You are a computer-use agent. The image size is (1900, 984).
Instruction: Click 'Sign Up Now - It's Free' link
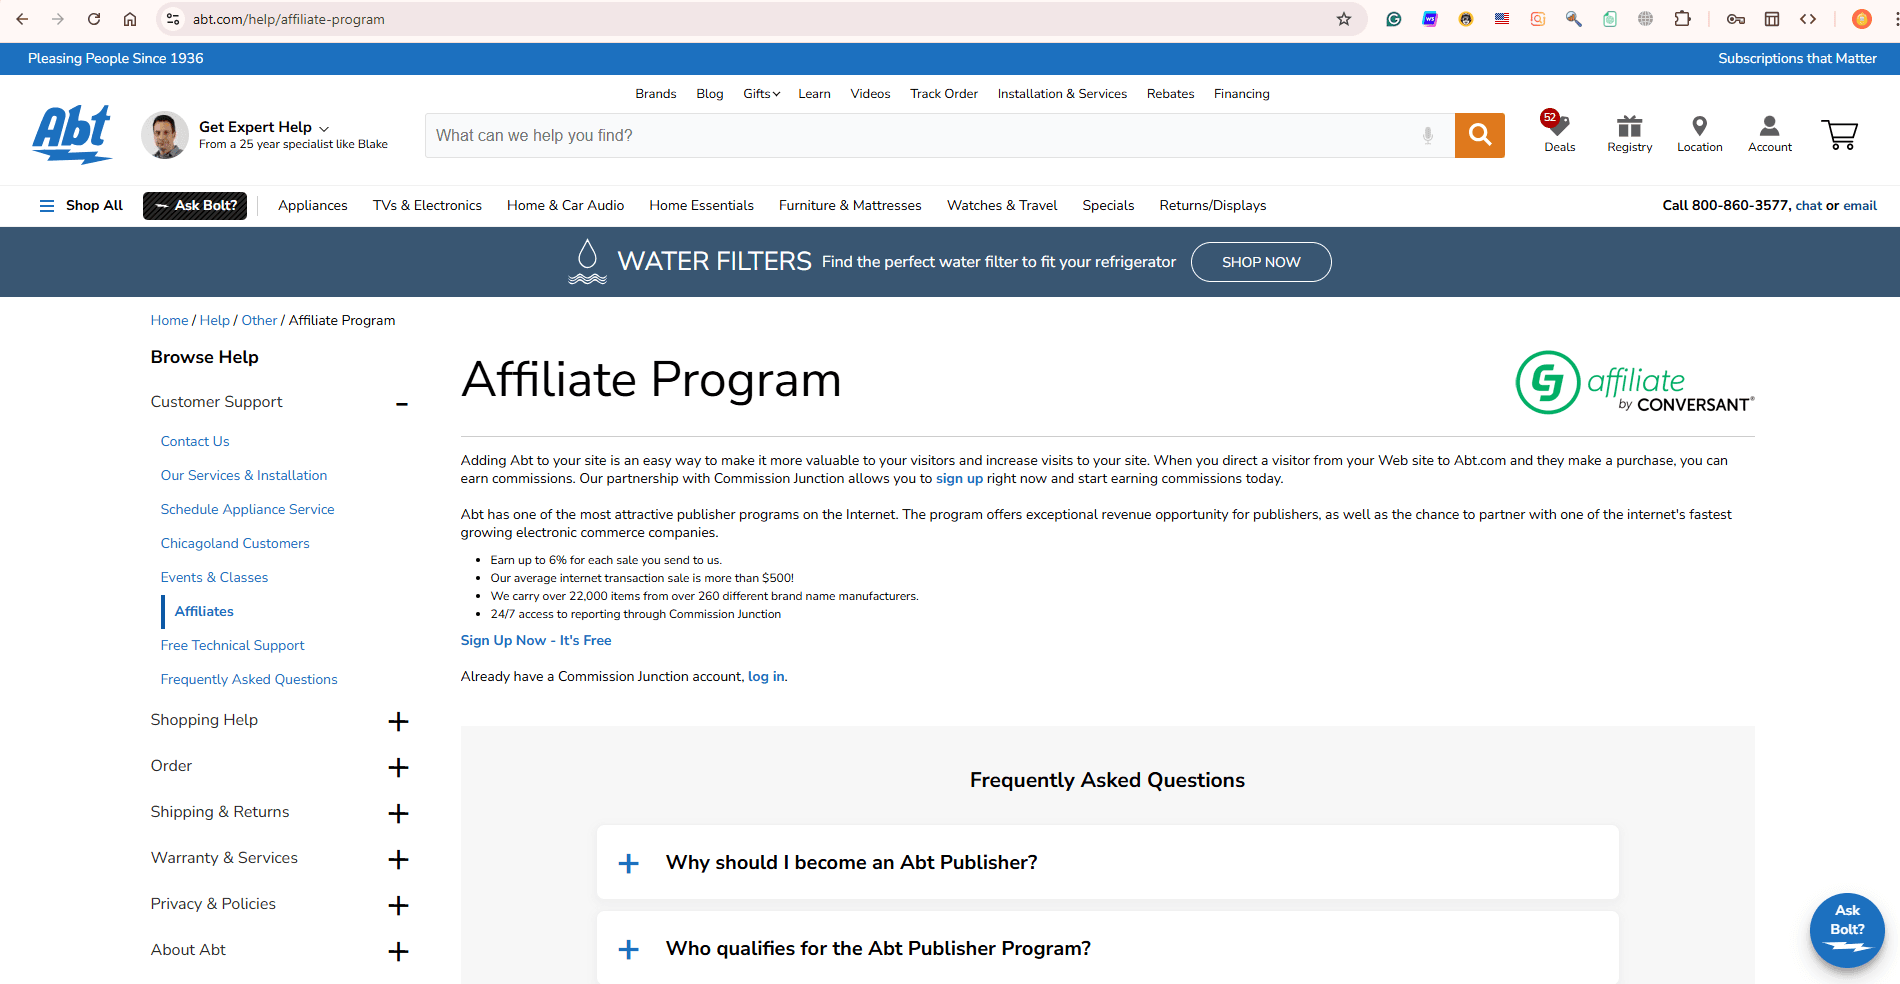click(536, 640)
